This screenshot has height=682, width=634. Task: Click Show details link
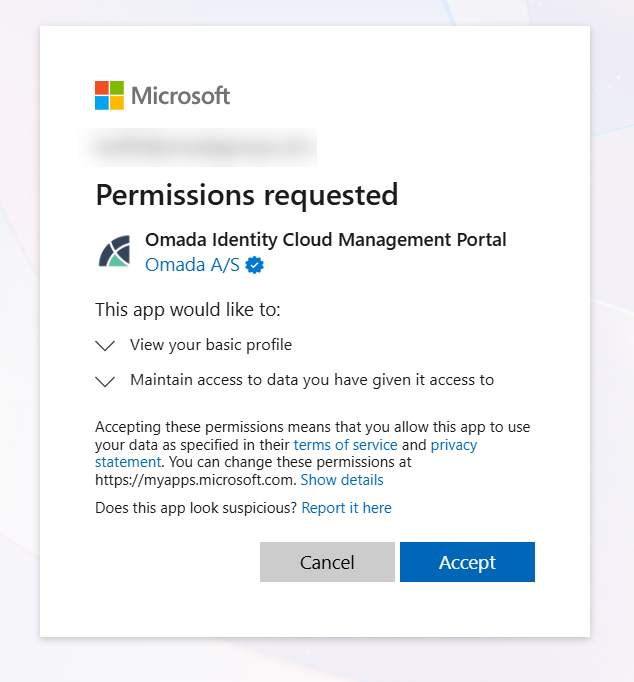pyautogui.click(x=342, y=480)
